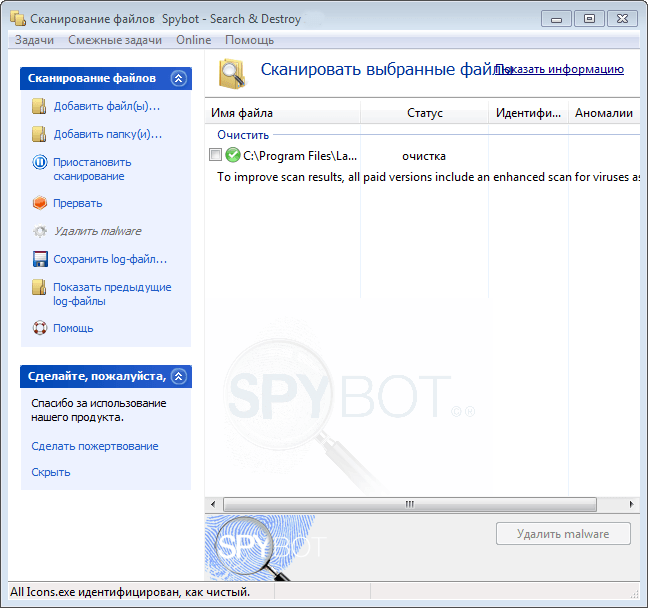648x608 pixels.
Task: Click Показать предыдущие log-файлы link
Action: point(112,294)
